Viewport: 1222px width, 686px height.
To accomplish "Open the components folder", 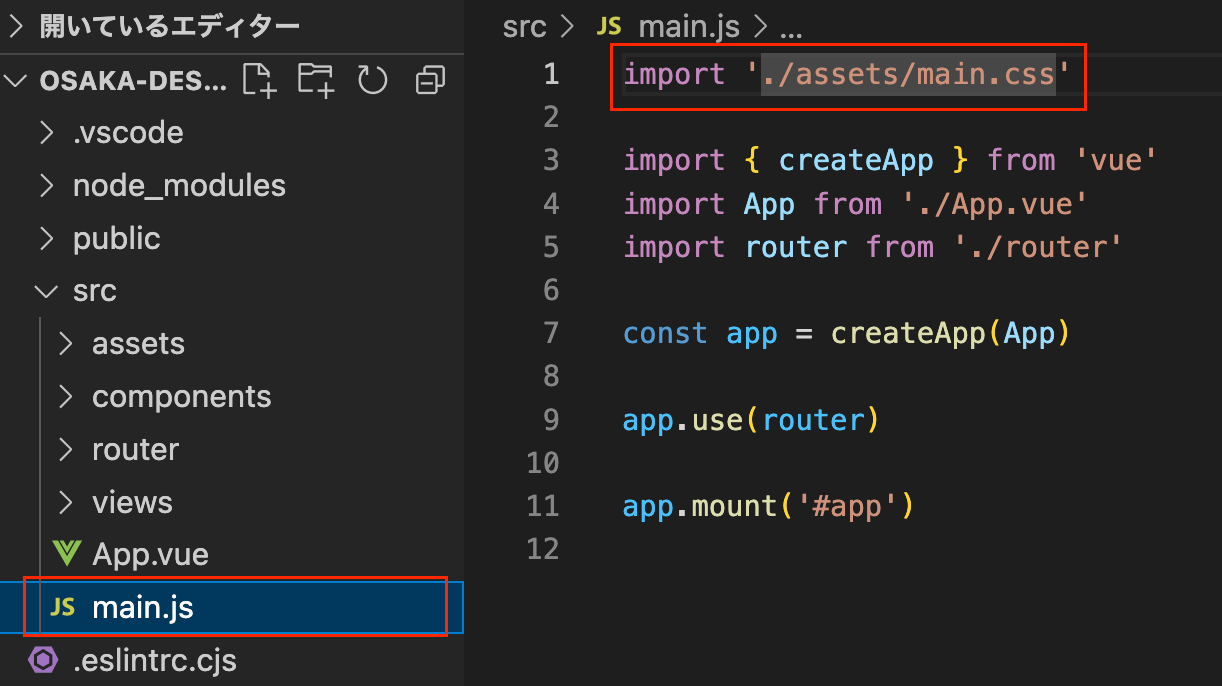I will (181, 396).
